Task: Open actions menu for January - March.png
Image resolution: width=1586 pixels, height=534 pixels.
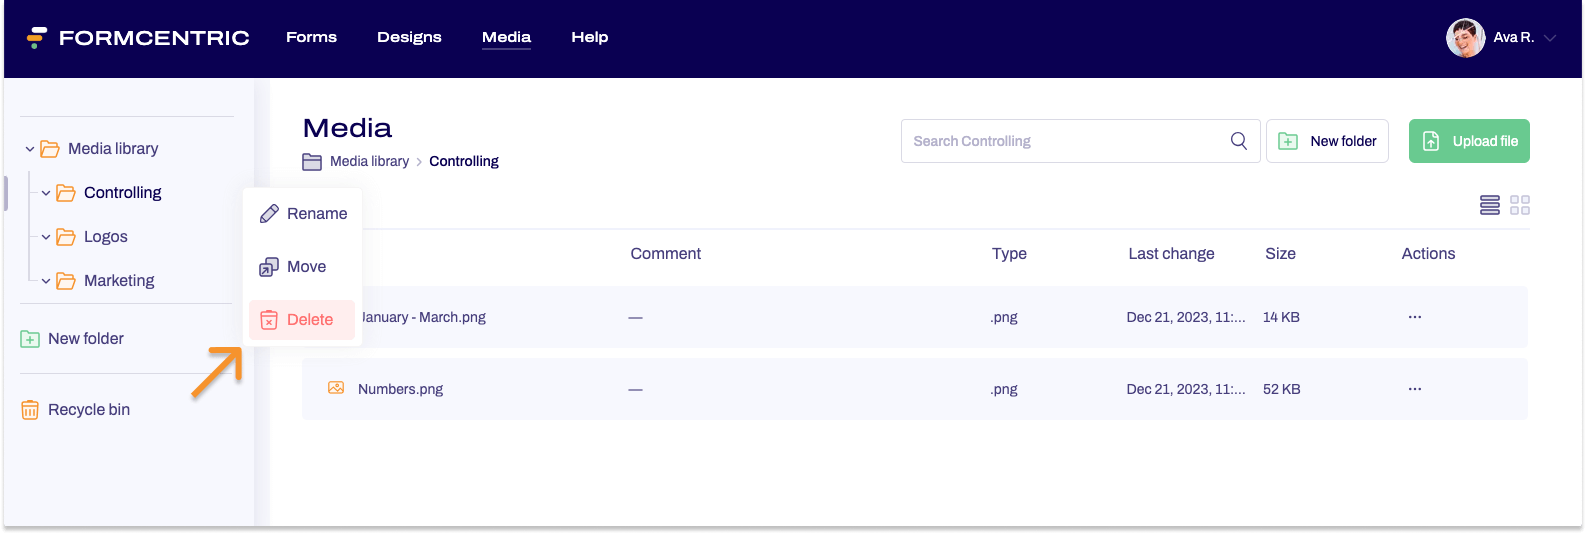Action: coord(1414,317)
